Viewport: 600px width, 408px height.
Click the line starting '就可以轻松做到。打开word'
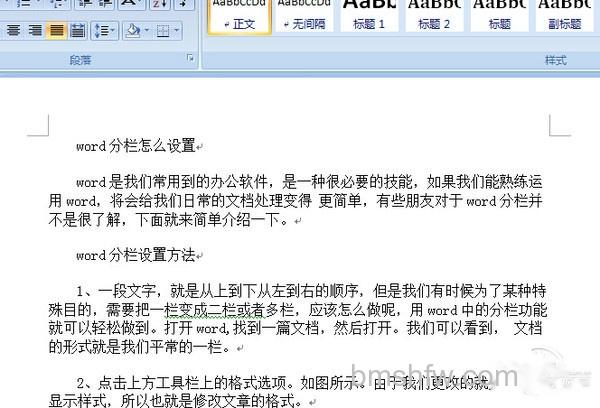pos(295,328)
